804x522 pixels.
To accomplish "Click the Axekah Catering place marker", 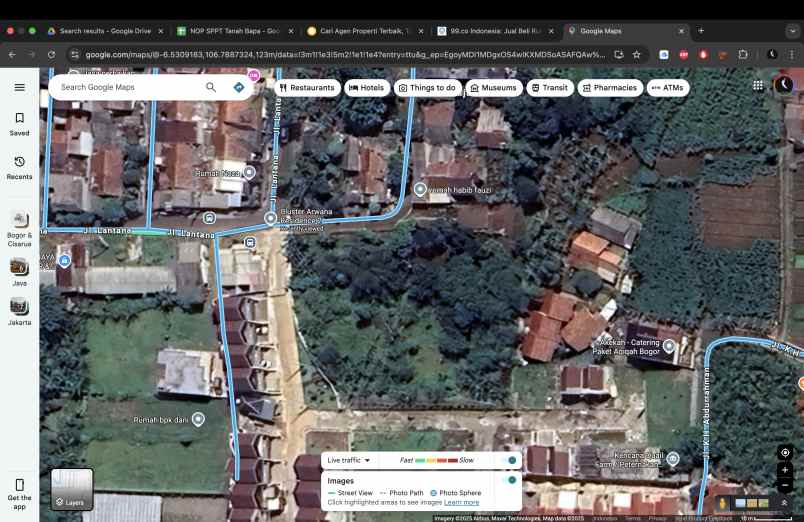I will click(669, 346).
